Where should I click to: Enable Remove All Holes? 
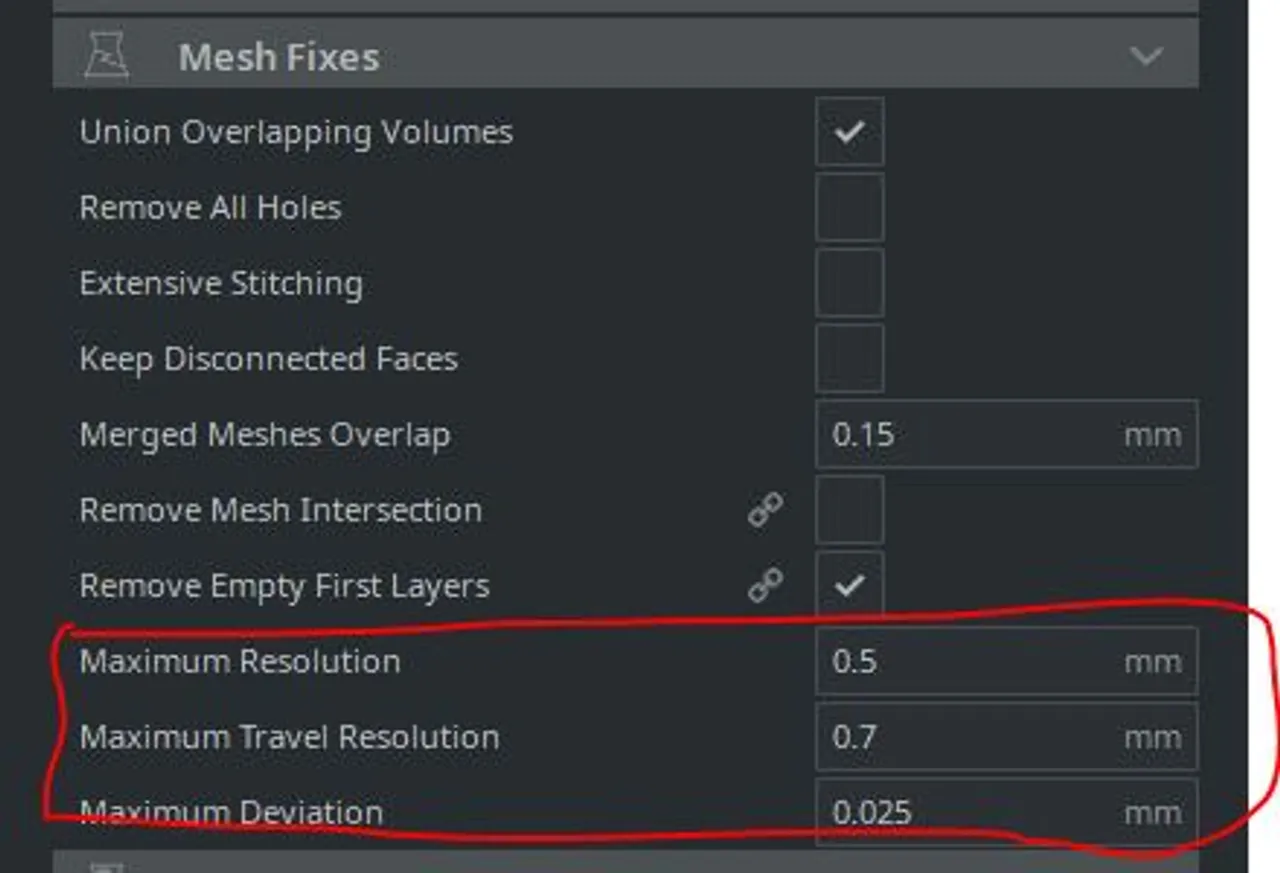(x=849, y=207)
